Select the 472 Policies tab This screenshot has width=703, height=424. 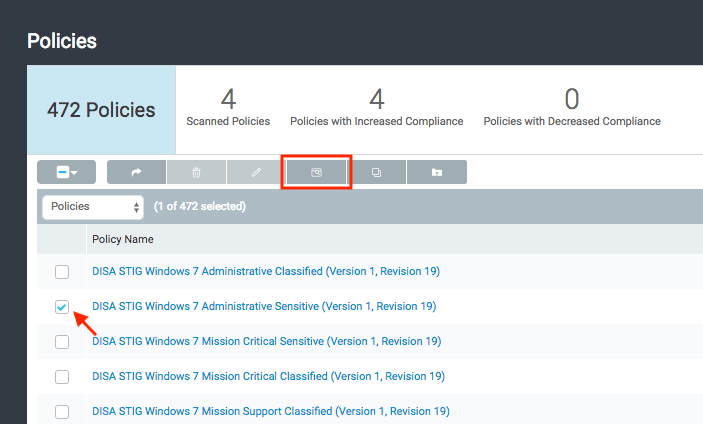click(101, 110)
